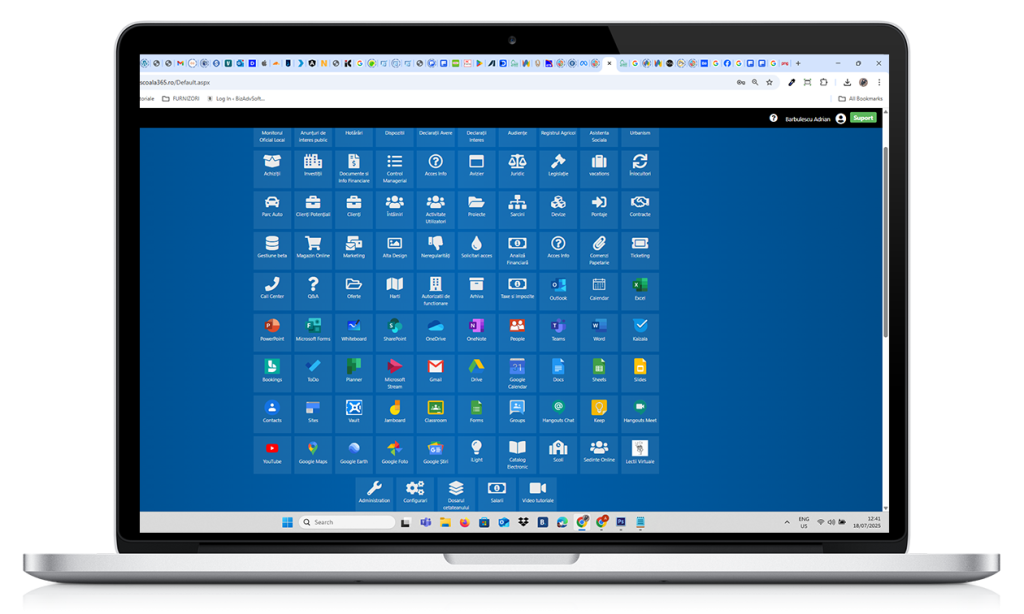Viewport: 1024px width, 614px height.
Task: Open the Q&A question mark tile
Action: click(313, 291)
